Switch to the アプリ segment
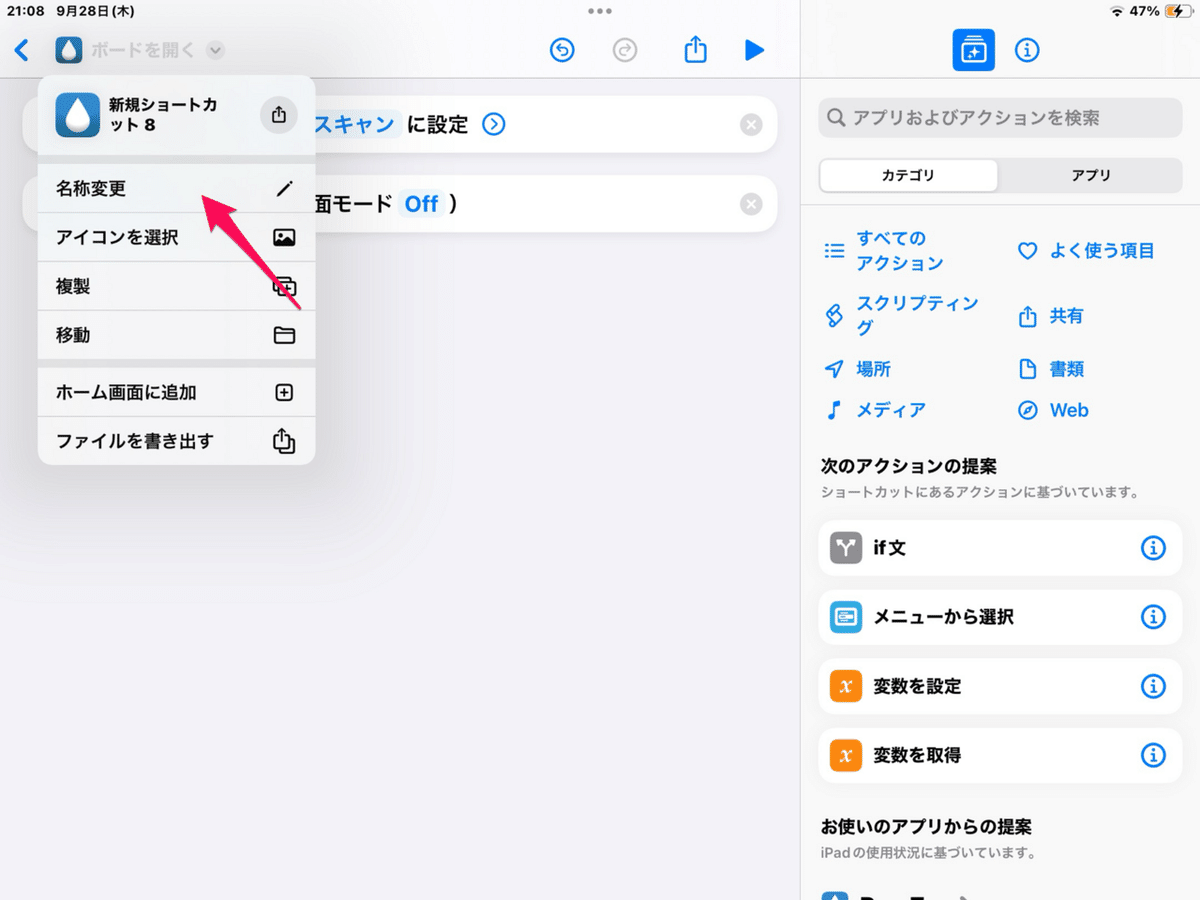This screenshot has height=900, width=1200. click(1091, 175)
